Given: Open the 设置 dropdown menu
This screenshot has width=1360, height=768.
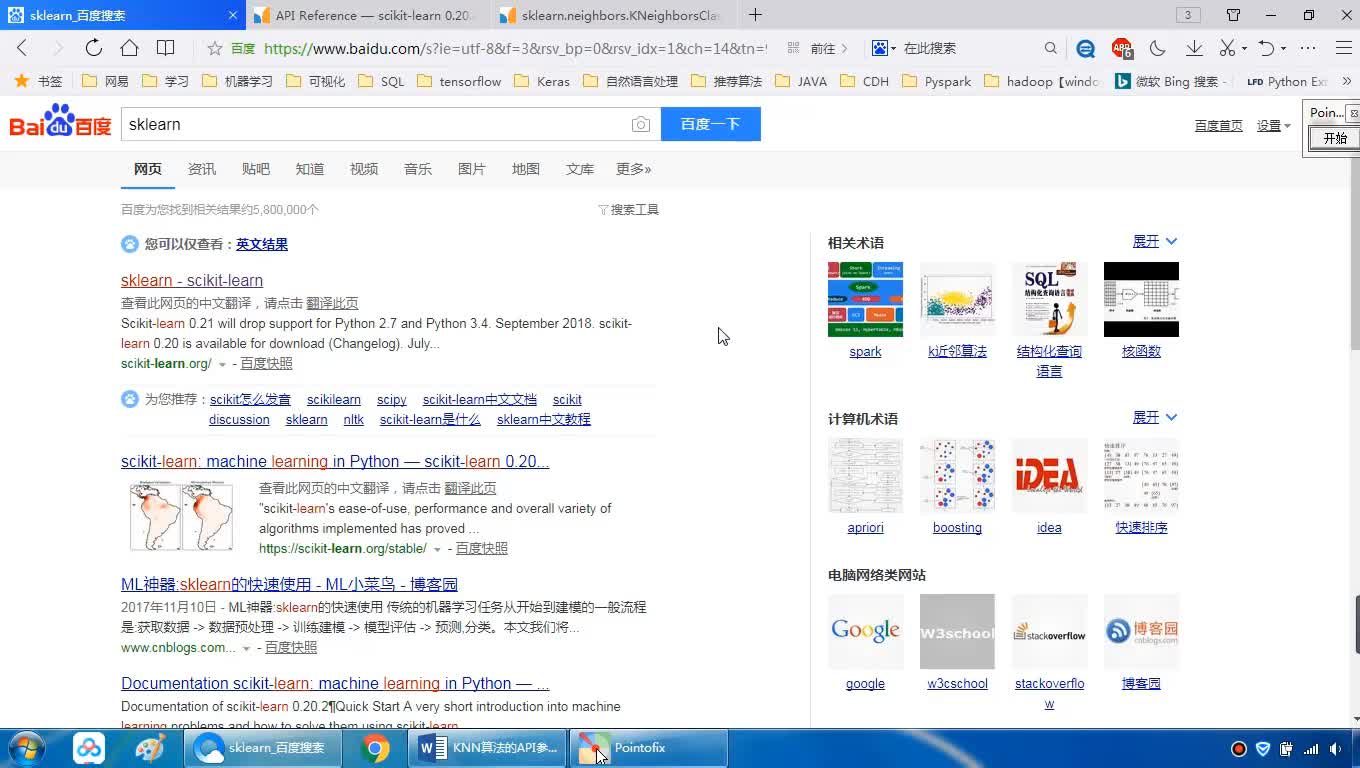Looking at the screenshot, I should pos(1273,125).
